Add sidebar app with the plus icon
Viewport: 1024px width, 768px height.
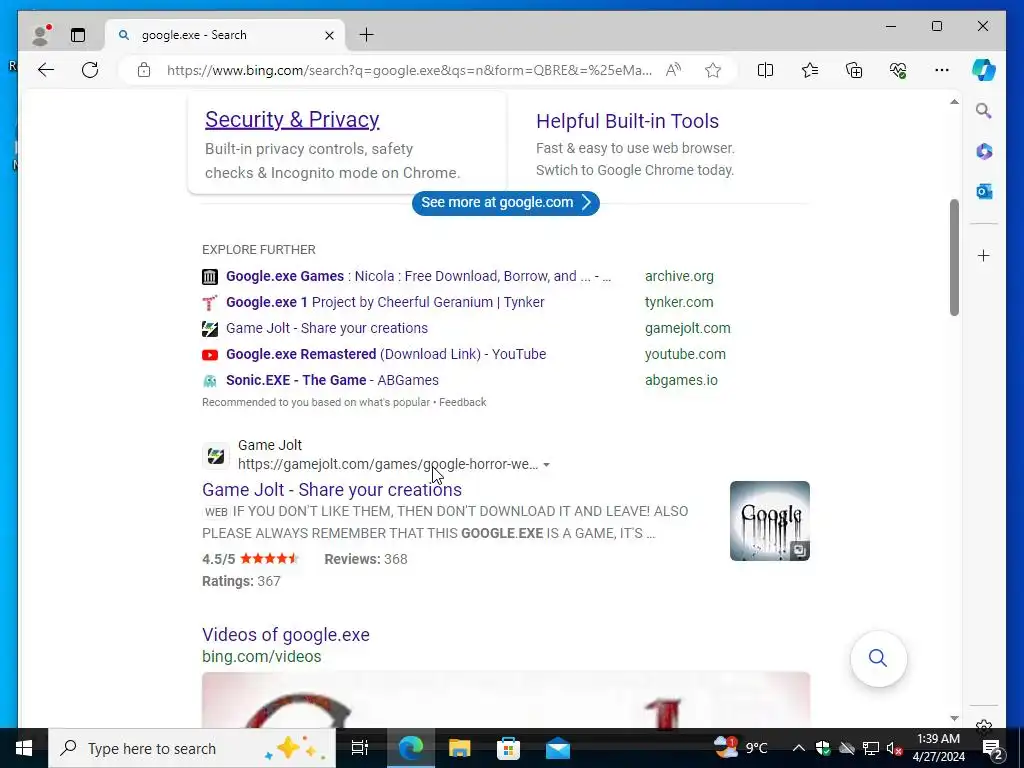click(x=984, y=255)
